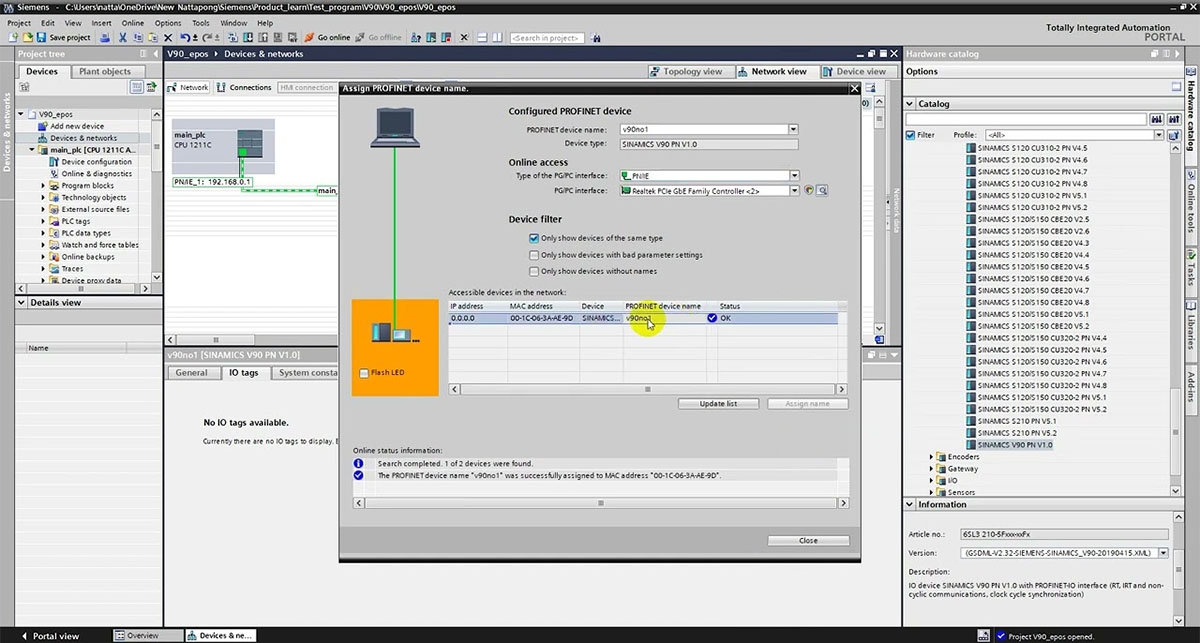Open project using the folder toolbar icon
Image resolution: width=1200 pixels, height=643 pixels.
pos(27,37)
